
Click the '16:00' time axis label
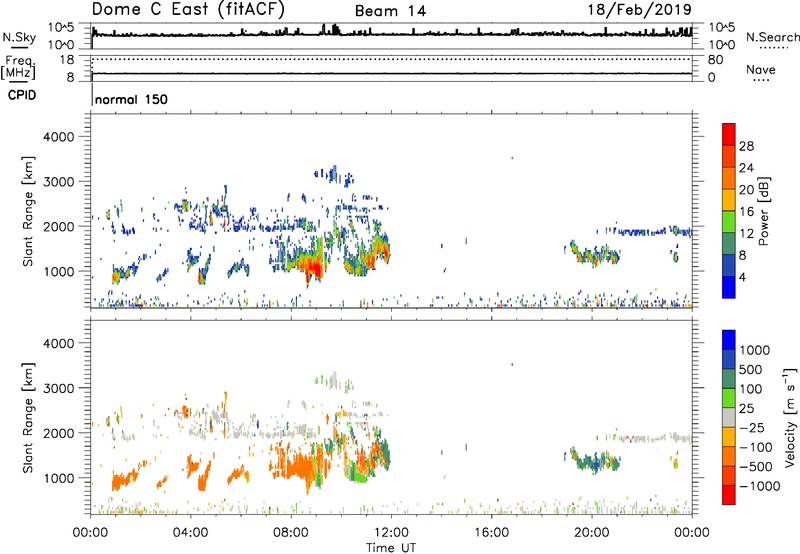(491, 533)
